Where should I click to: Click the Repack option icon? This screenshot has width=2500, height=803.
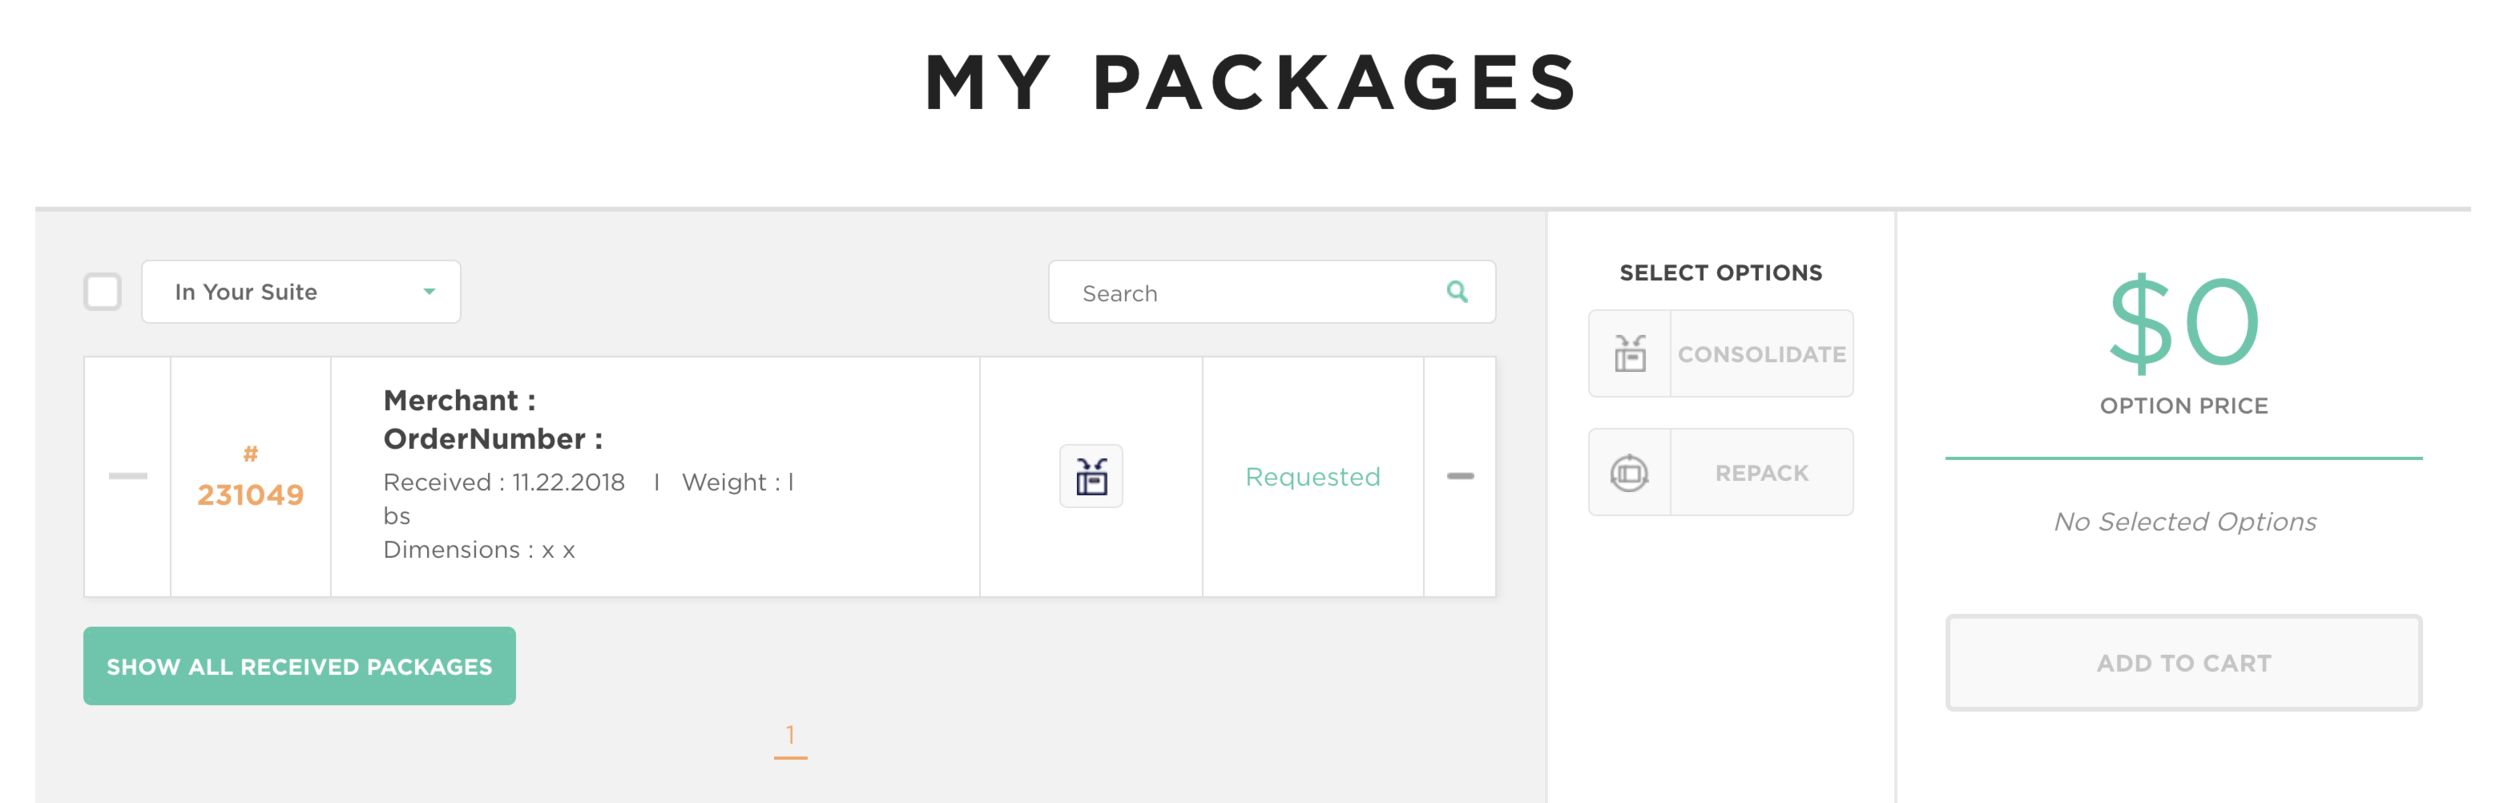pos(1629,473)
